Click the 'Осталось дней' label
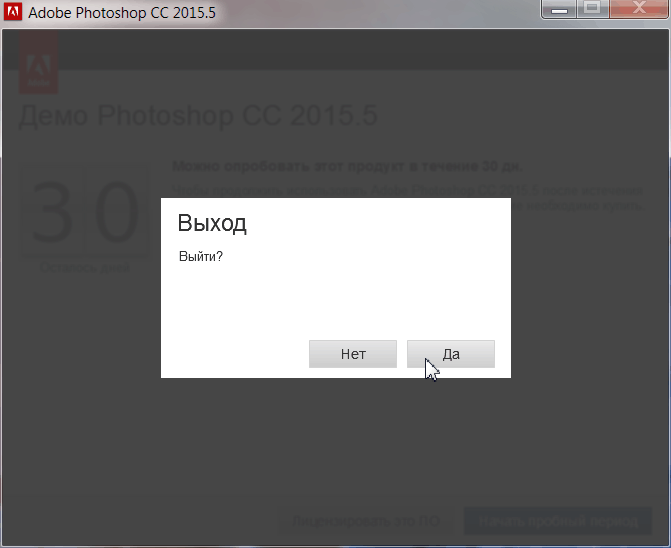The image size is (671, 548). (85, 268)
